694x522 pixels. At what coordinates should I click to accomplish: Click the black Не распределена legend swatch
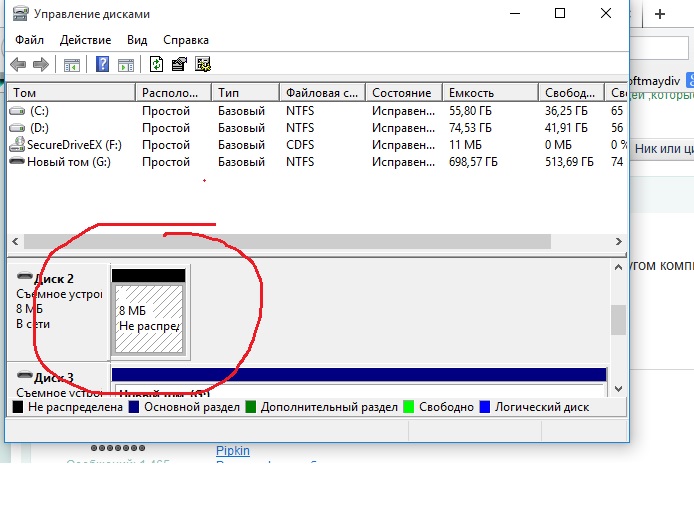click(18, 407)
